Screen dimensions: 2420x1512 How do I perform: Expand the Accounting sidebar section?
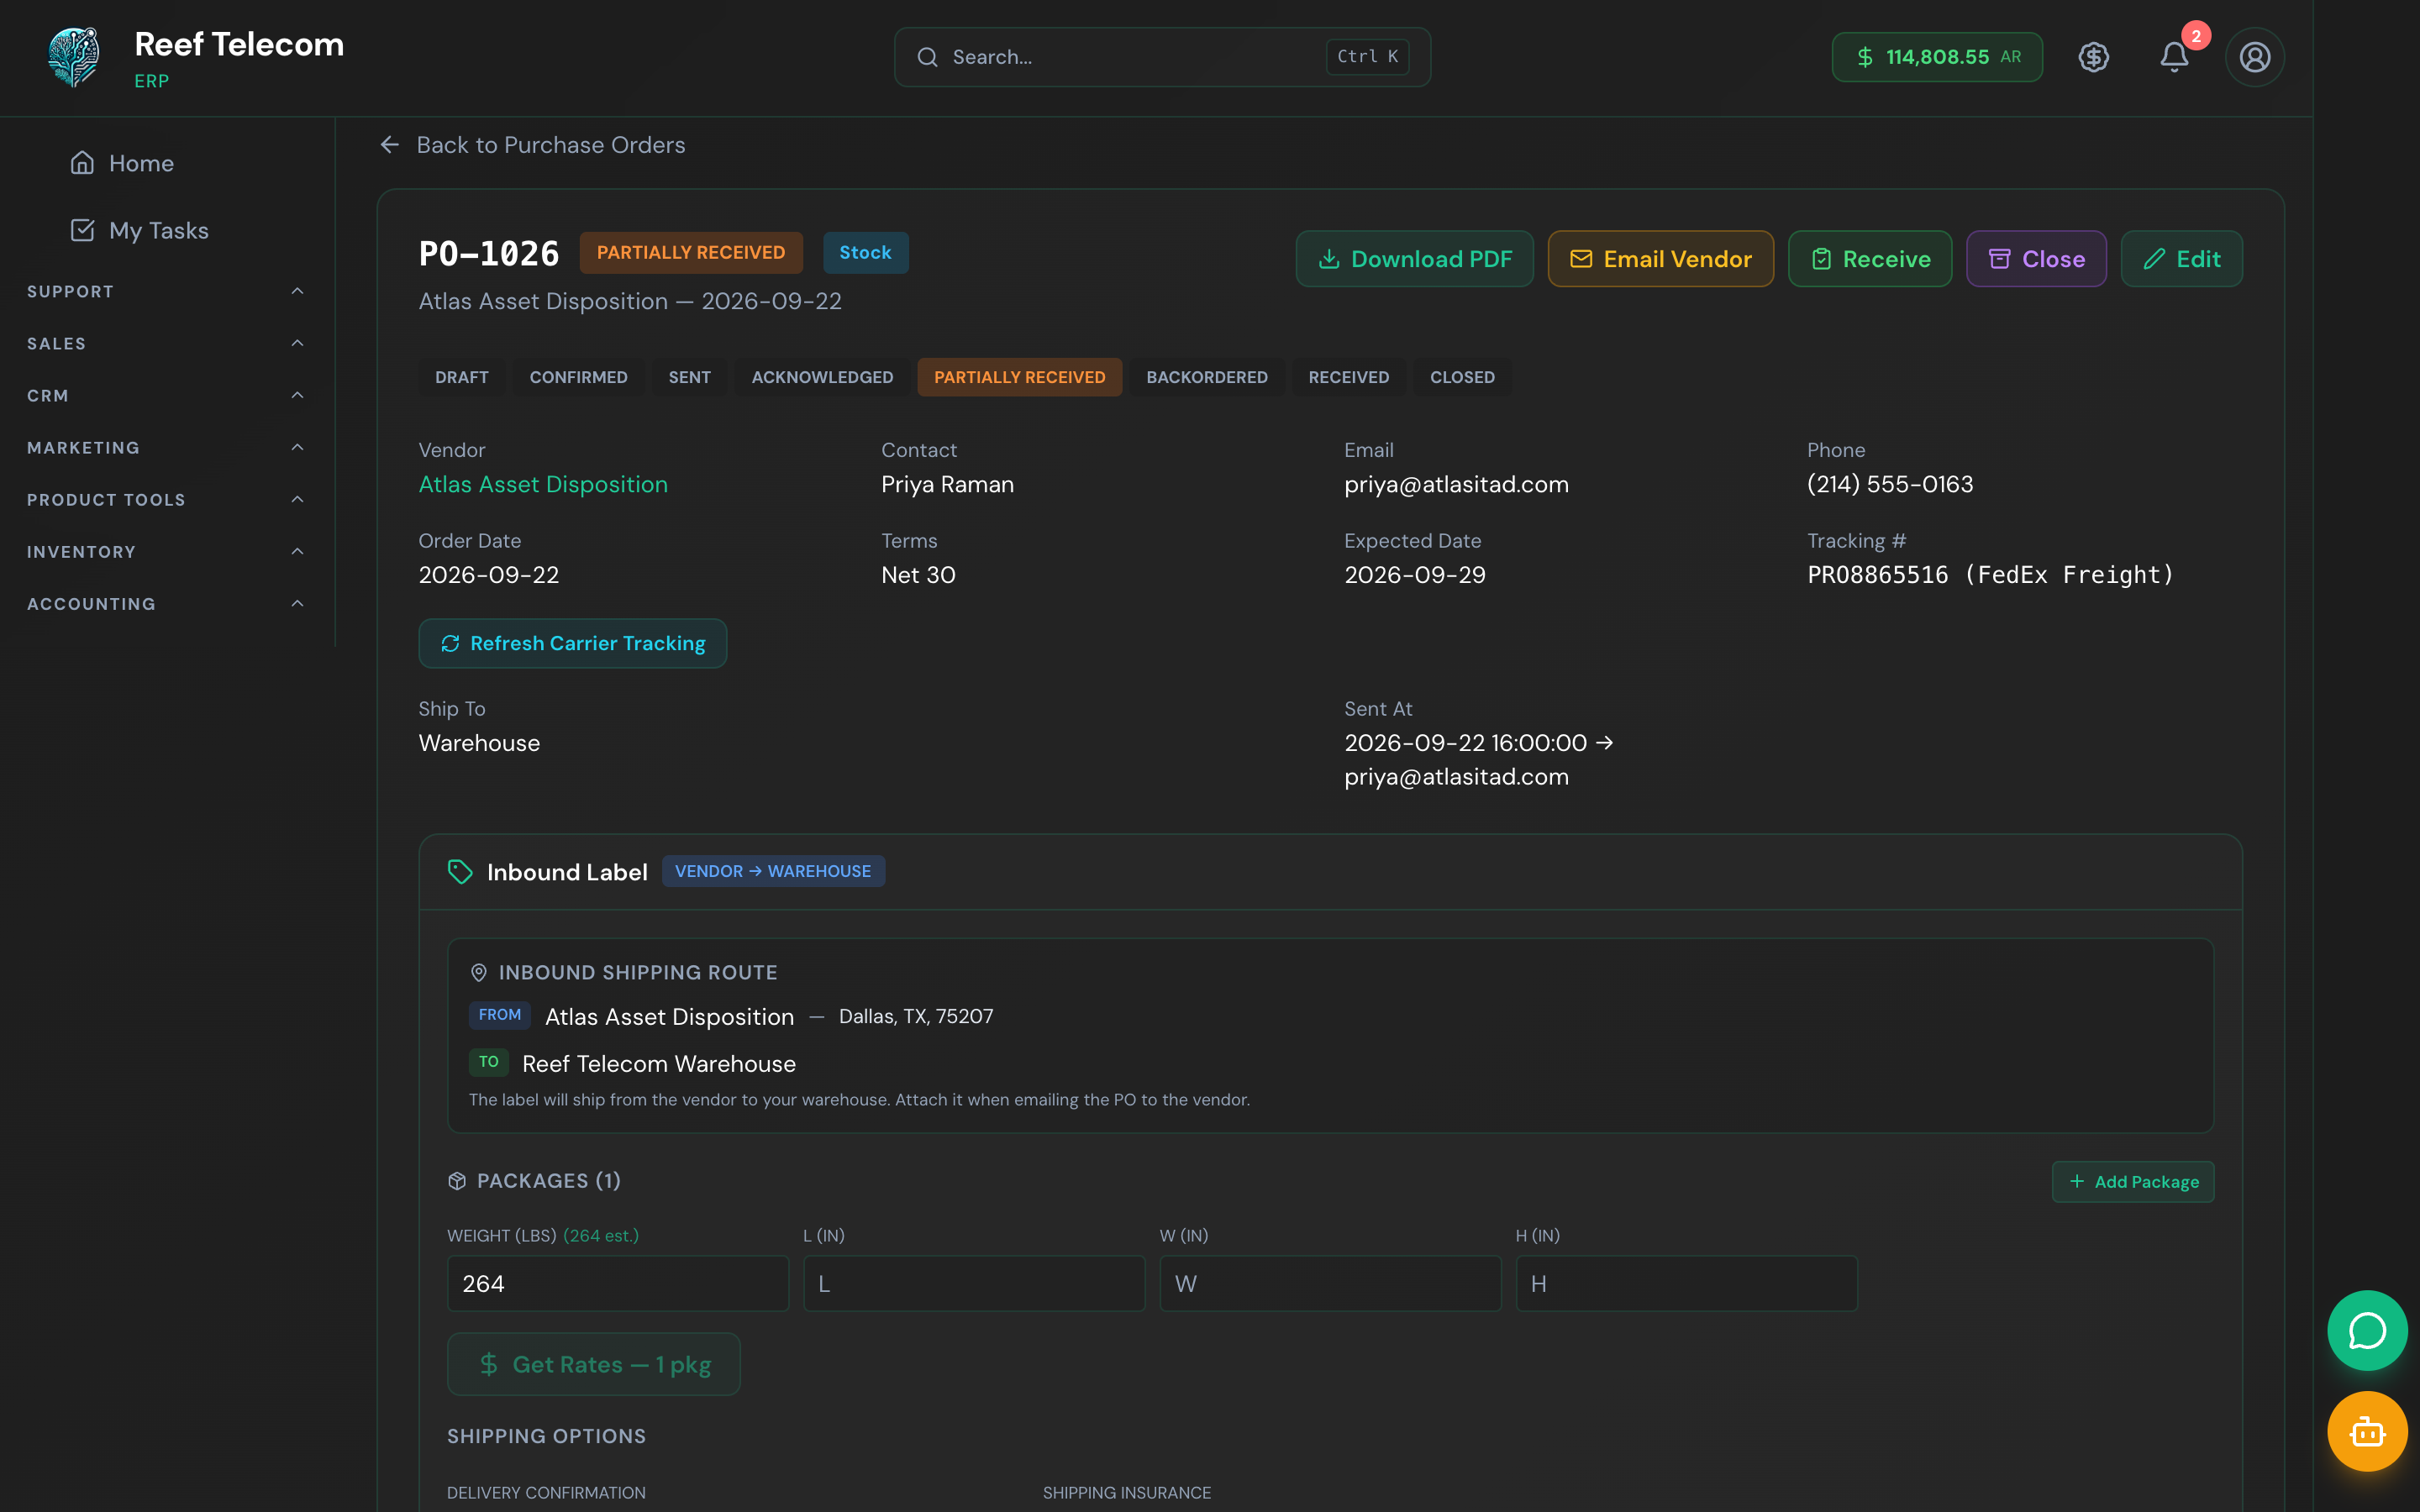[x=167, y=603]
